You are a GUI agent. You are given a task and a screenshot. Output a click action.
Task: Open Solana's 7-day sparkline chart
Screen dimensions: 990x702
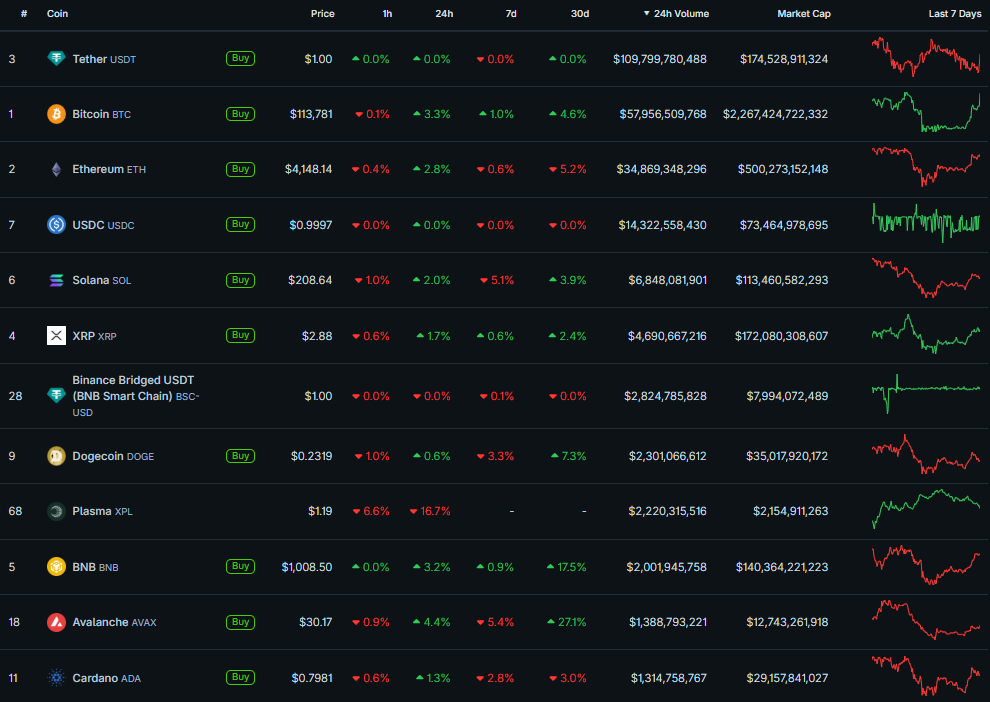[x=926, y=278]
